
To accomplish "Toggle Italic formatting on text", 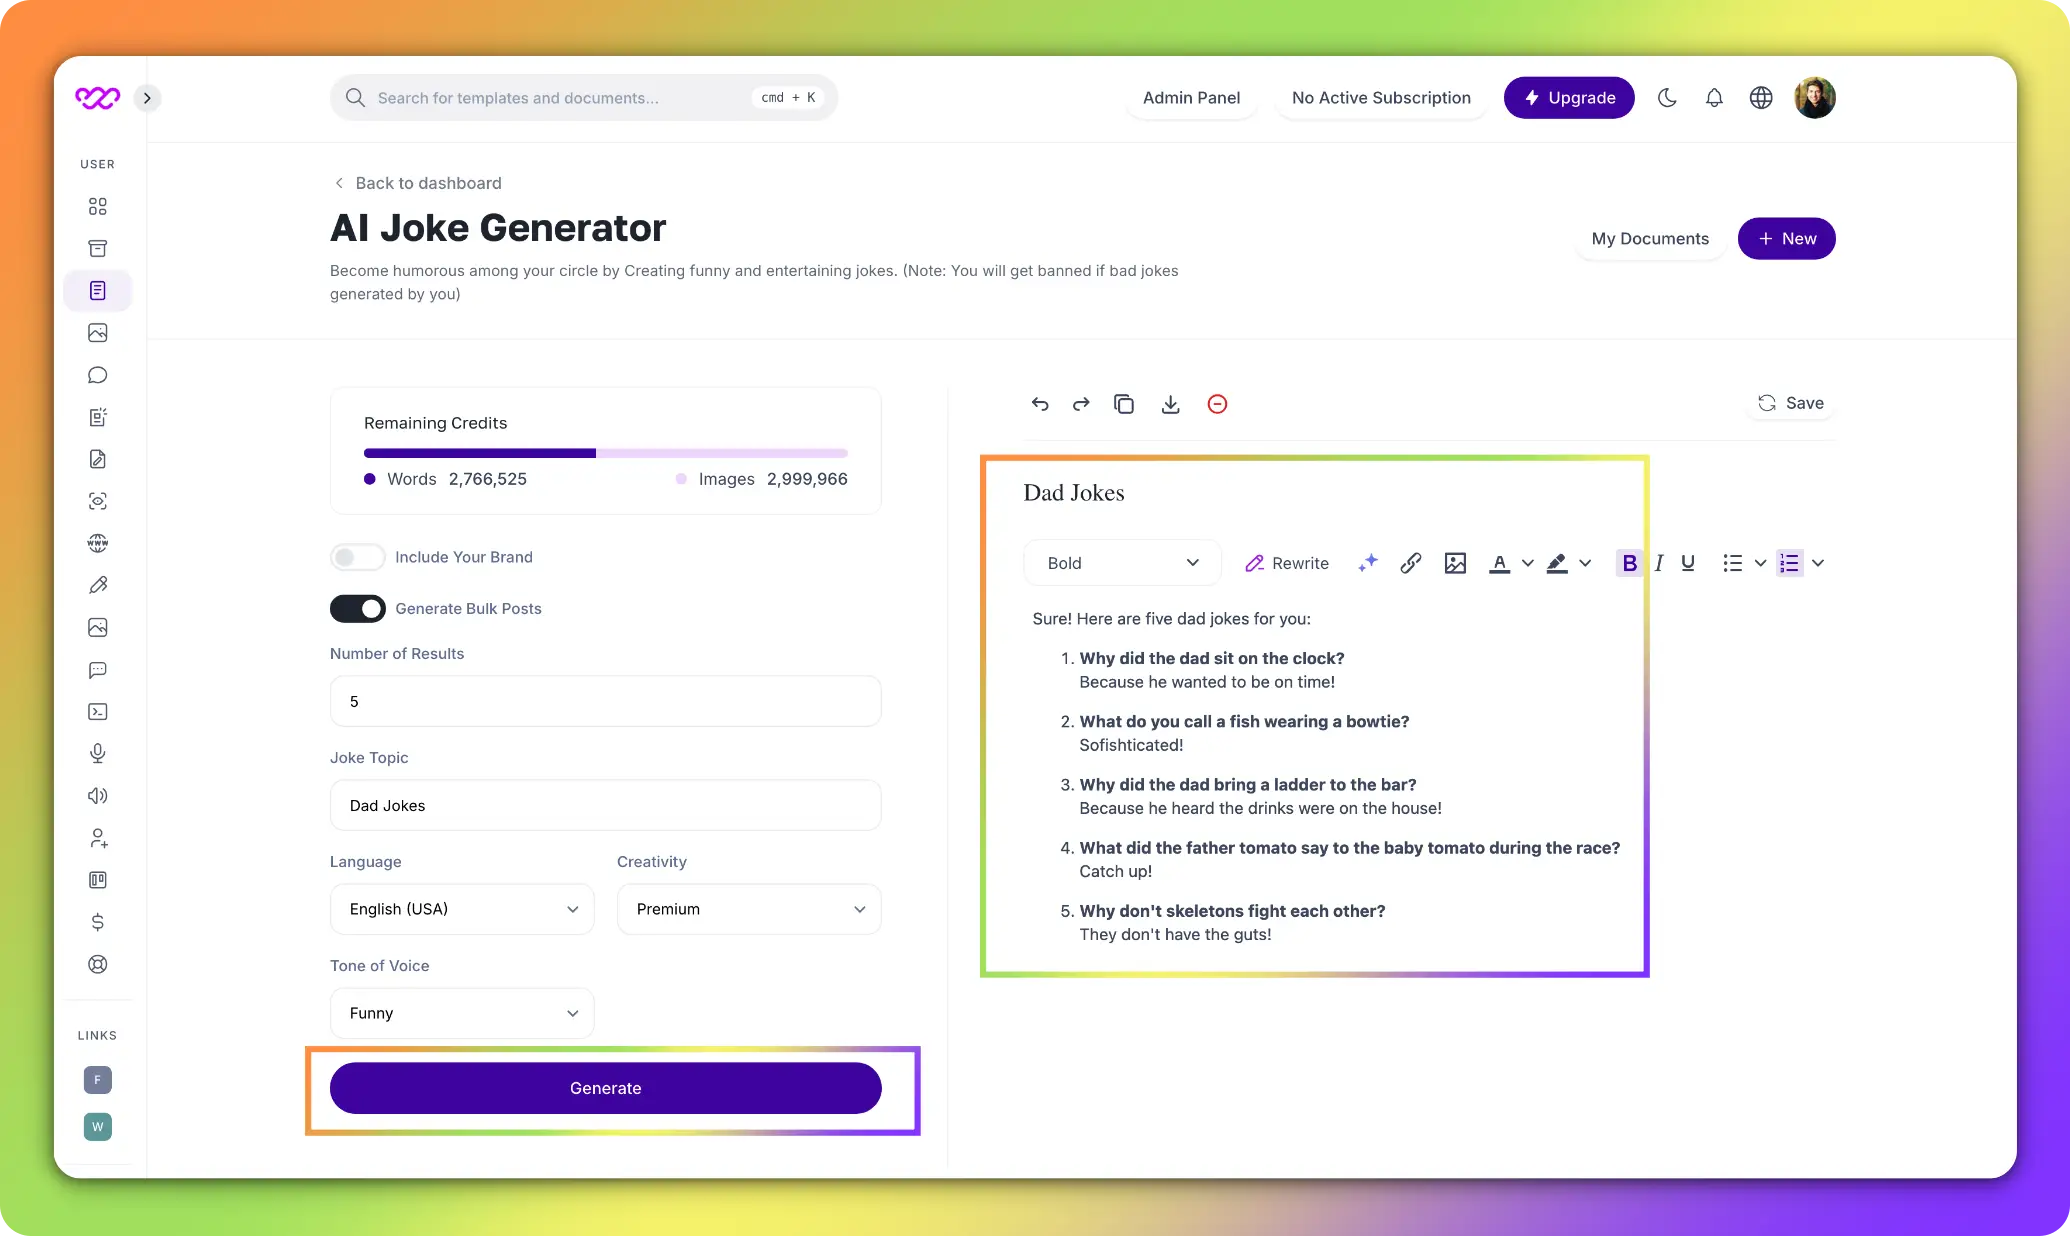I will tap(1658, 562).
